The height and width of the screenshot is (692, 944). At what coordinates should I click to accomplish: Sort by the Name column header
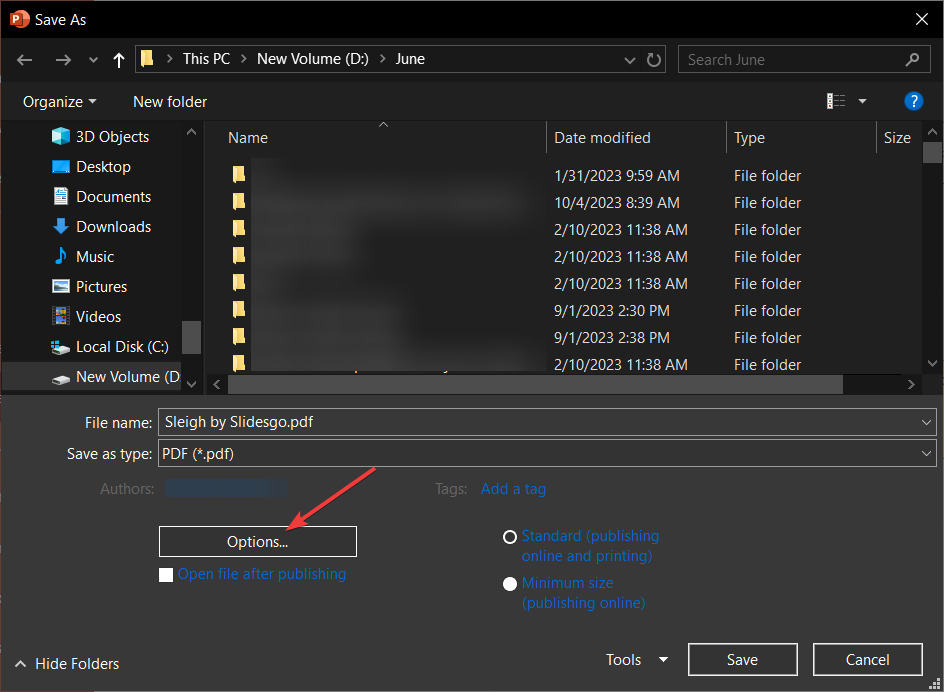click(x=248, y=138)
